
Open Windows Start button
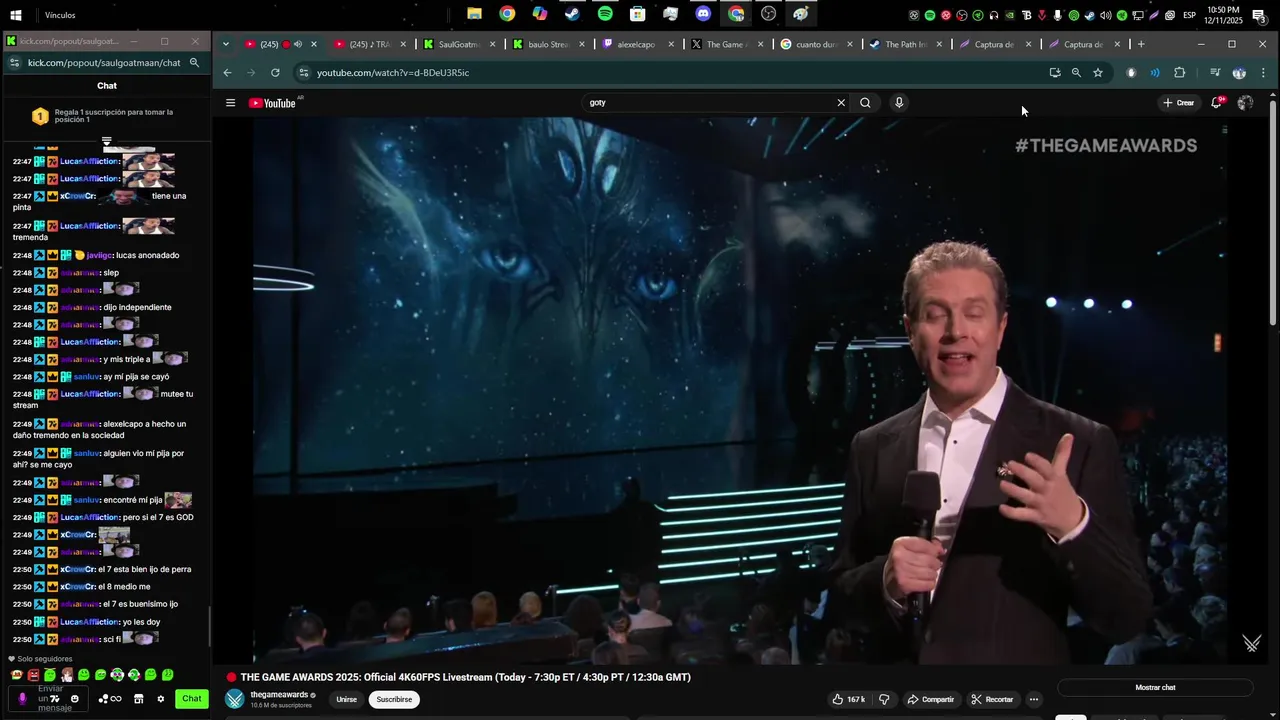[x=16, y=15]
